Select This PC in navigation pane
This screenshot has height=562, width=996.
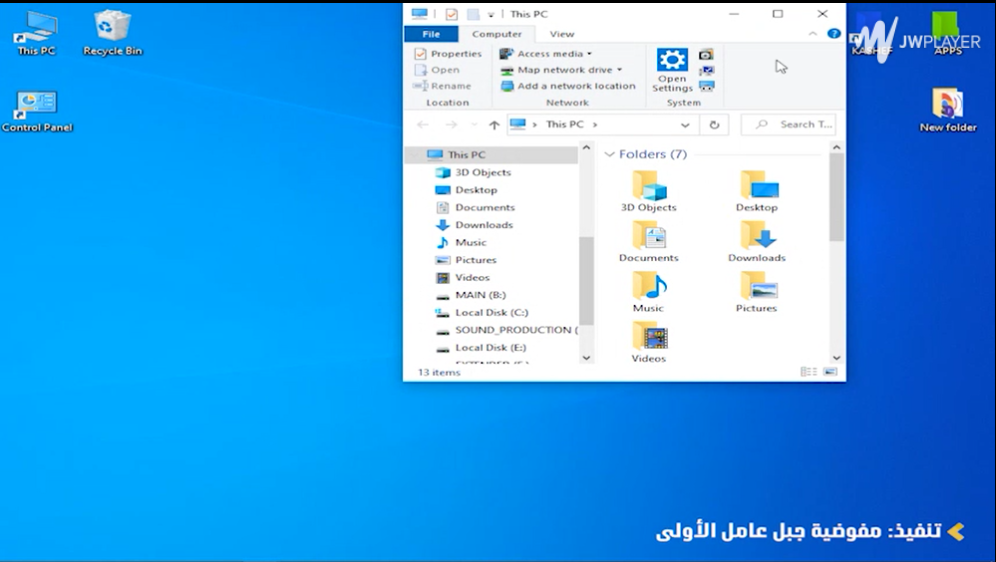click(x=492, y=155)
